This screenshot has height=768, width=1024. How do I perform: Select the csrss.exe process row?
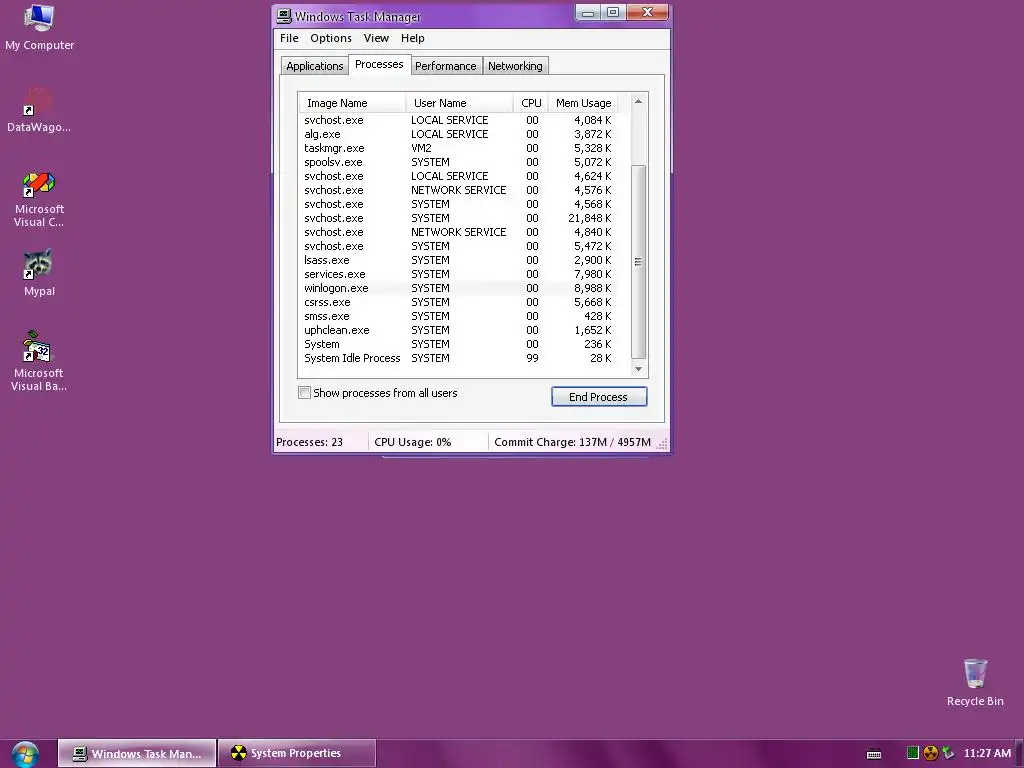coord(458,302)
